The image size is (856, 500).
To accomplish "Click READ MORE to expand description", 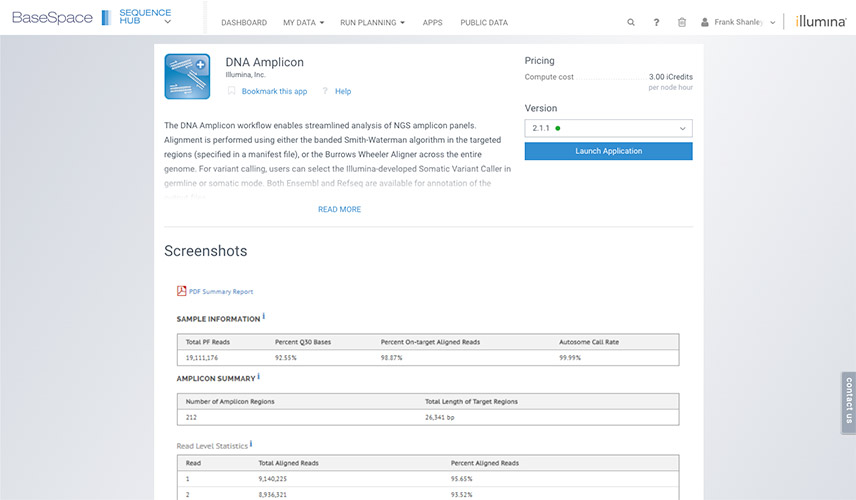I will [339, 209].
